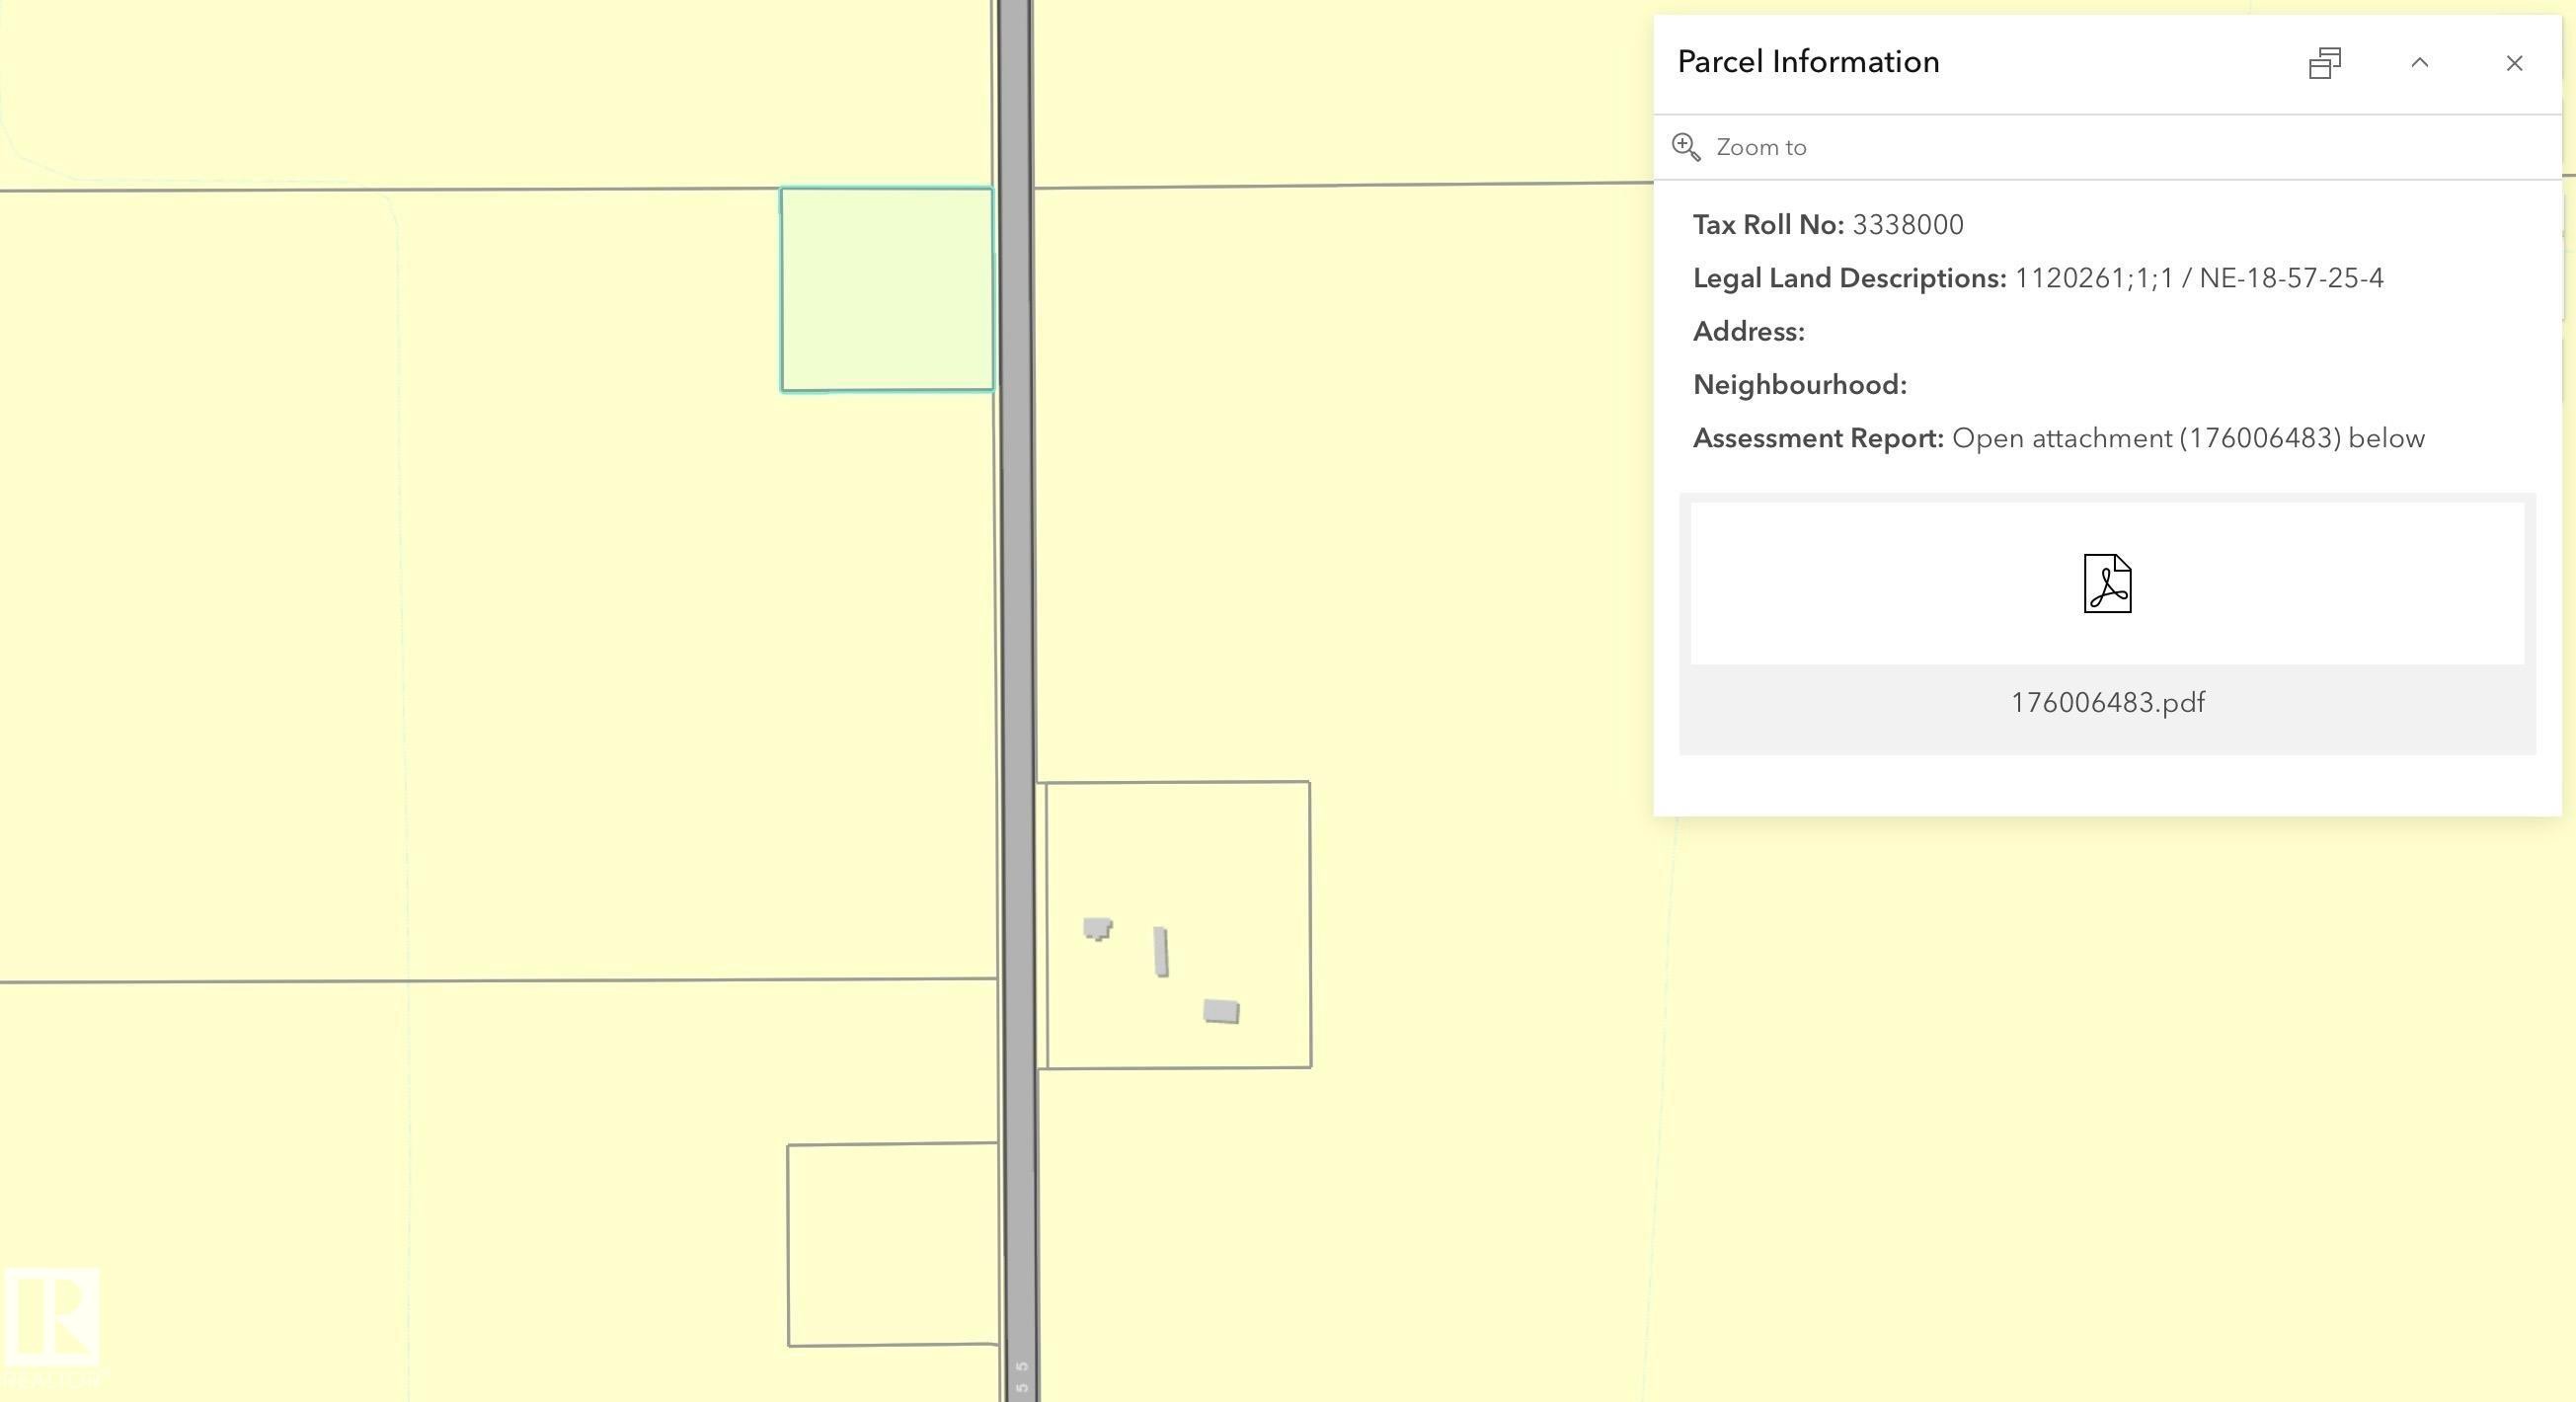Click the zoom-to magnifying glass action
The width and height of the screenshot is (2576, 1402).
1687,146
